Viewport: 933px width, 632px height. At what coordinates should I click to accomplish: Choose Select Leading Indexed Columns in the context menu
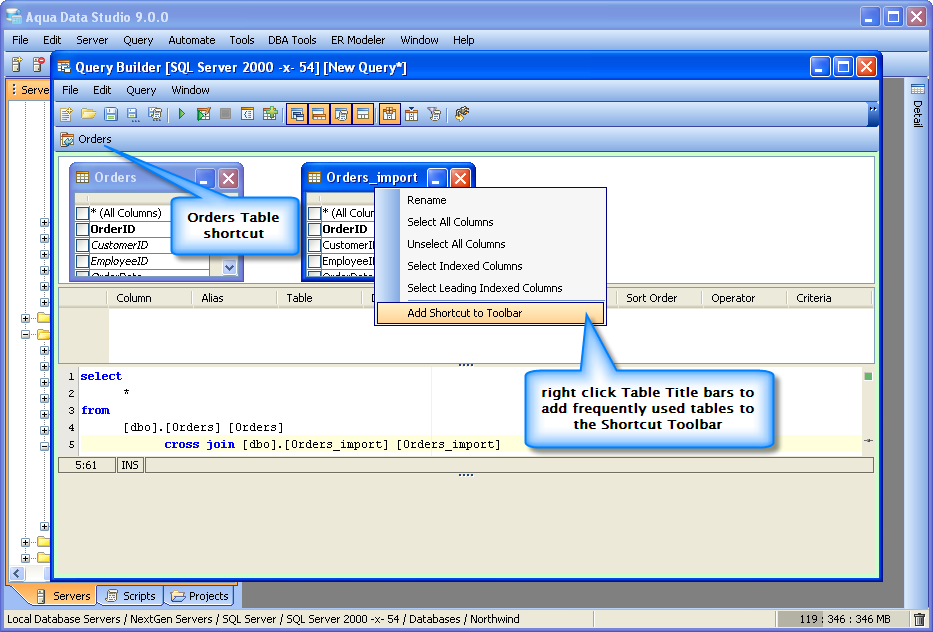(490, 288)
